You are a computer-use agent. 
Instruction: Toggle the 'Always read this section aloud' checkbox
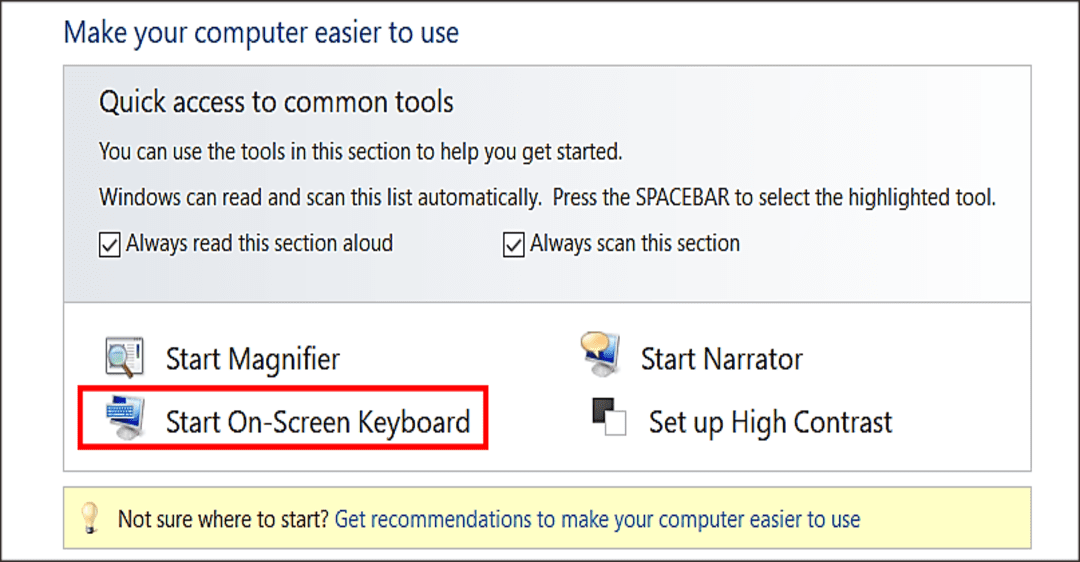coord(110,244)
